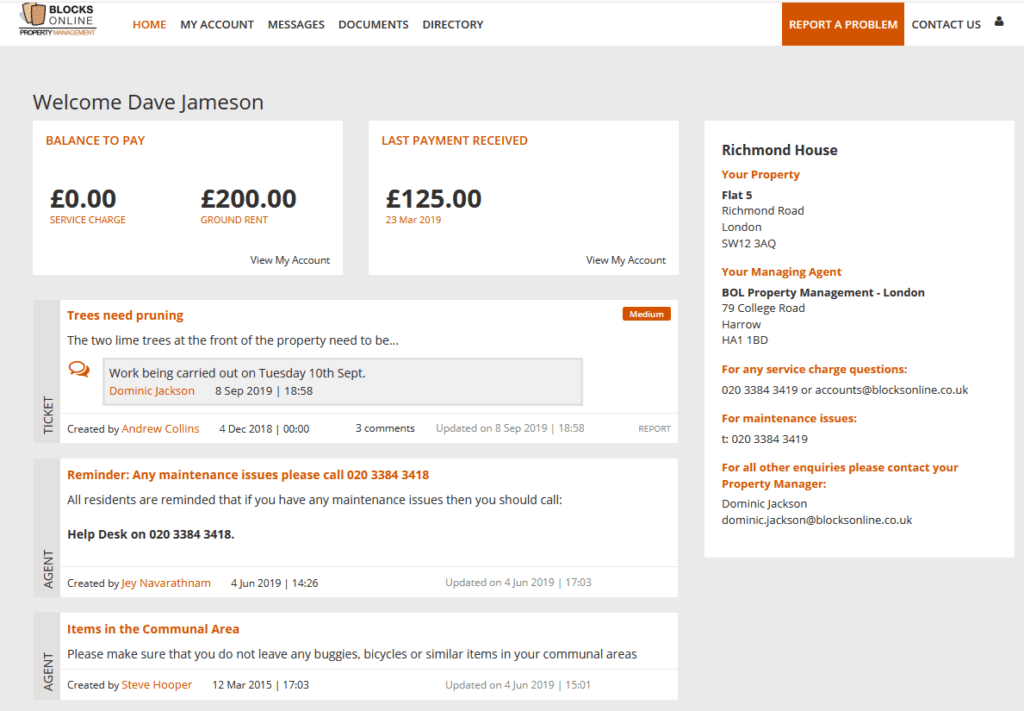
Task: Open the 3 comments link
Action: point(385,428)
